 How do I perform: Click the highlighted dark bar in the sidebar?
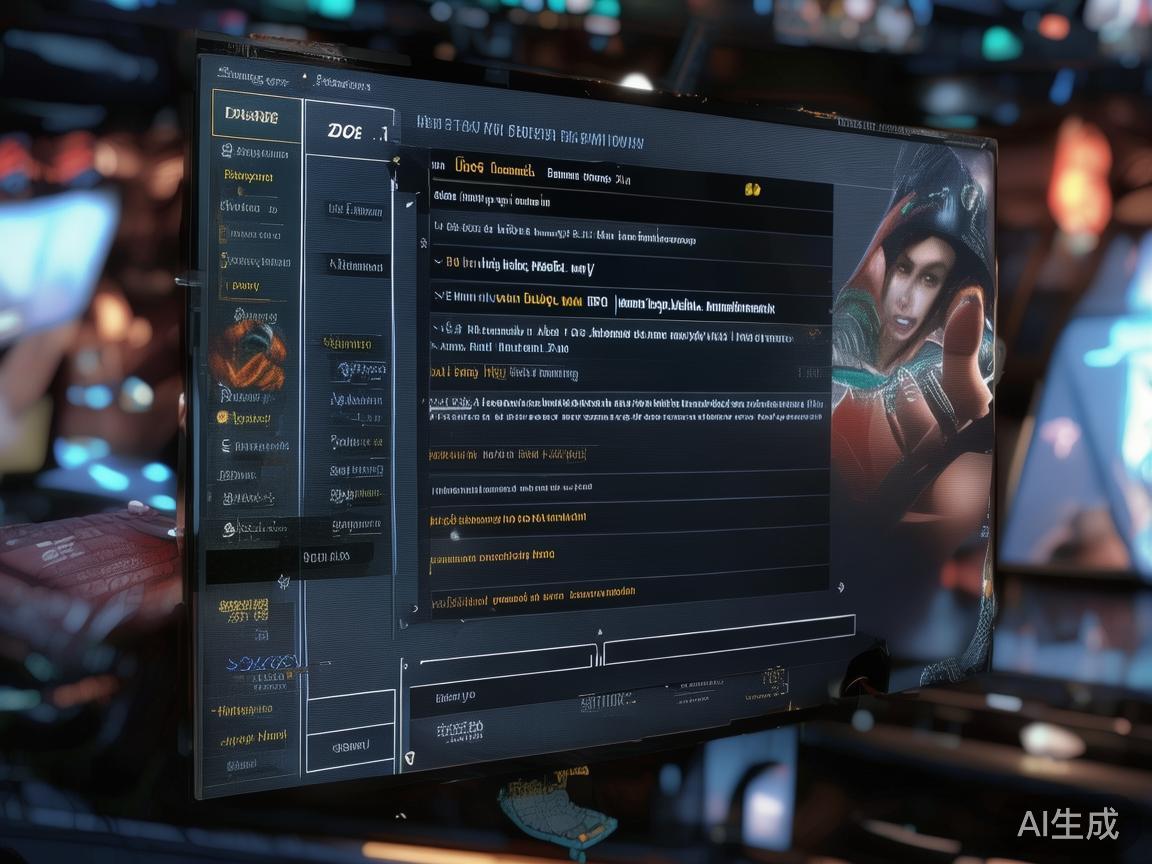coord(290,554)
